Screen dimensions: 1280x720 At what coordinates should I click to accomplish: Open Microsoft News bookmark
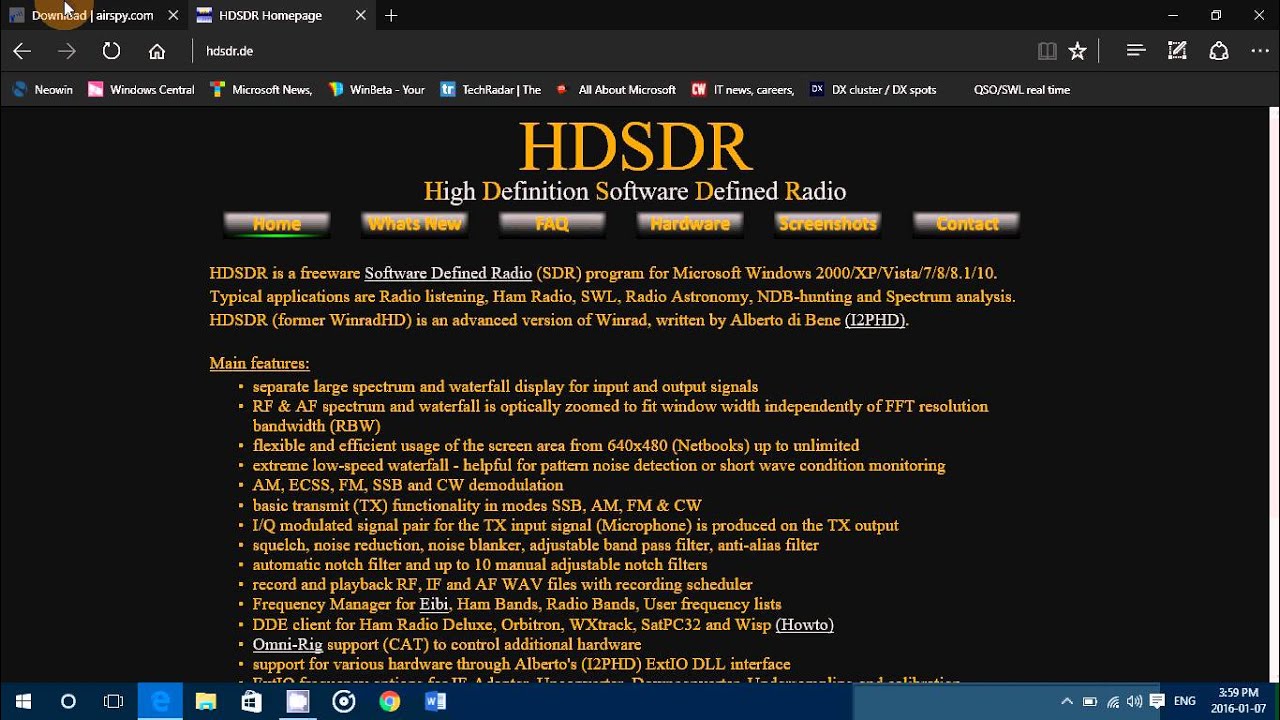coord(261,90)
